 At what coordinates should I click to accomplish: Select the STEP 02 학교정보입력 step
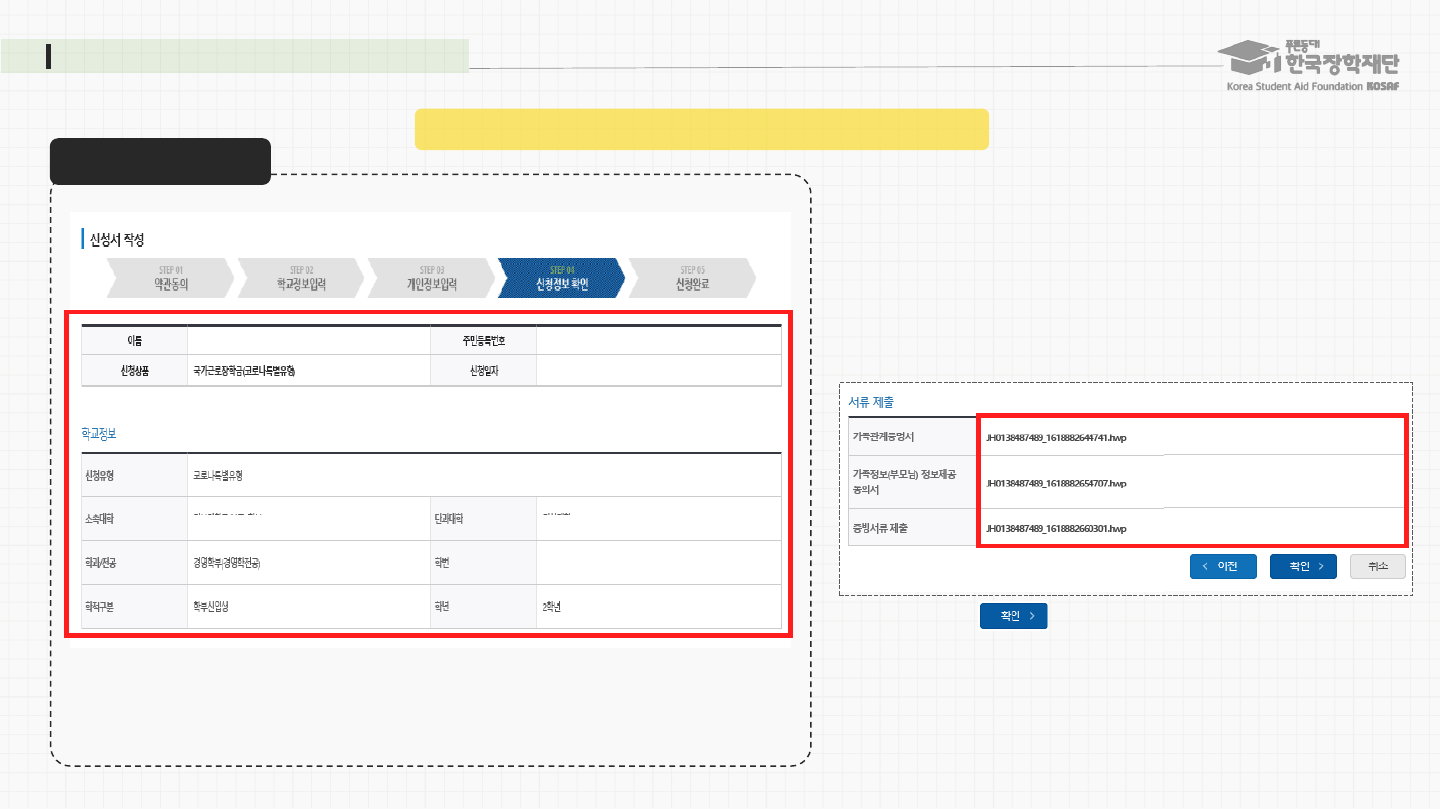tap(301, 278)
